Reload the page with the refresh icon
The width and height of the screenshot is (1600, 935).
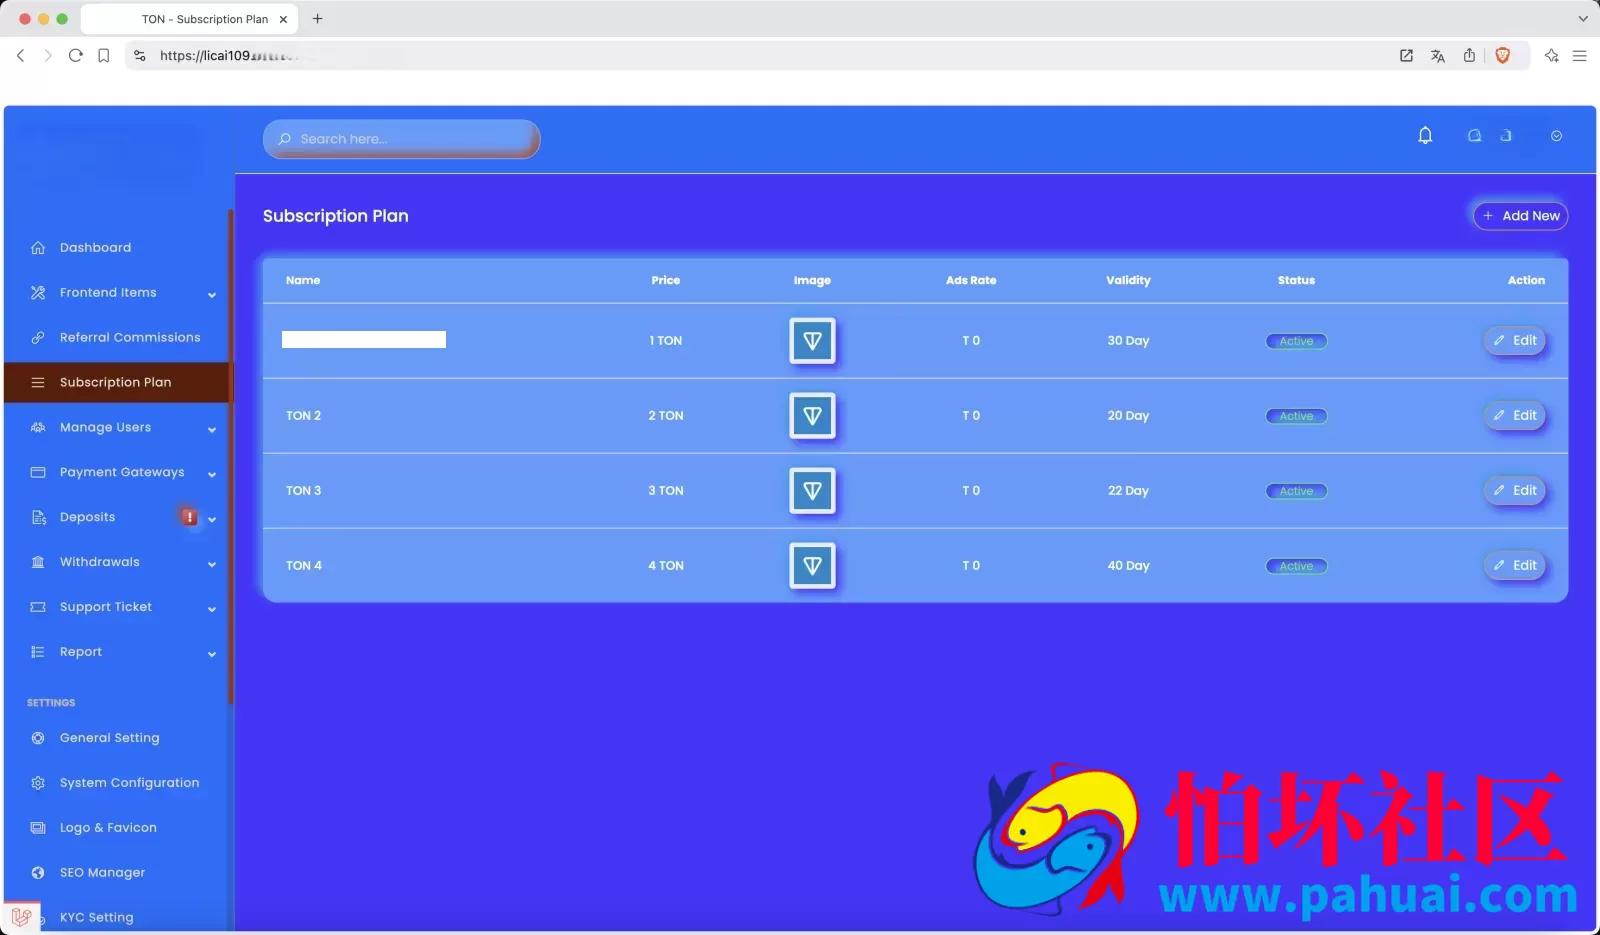pyautogui.click(x=75, y=56)
